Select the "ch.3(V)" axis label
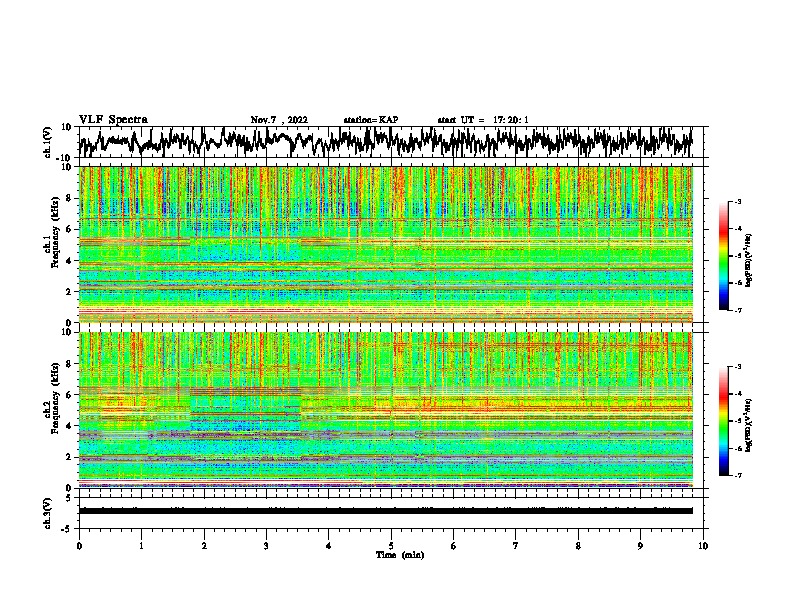Viewport: 792px width, 612px height. tap(48, 513)
